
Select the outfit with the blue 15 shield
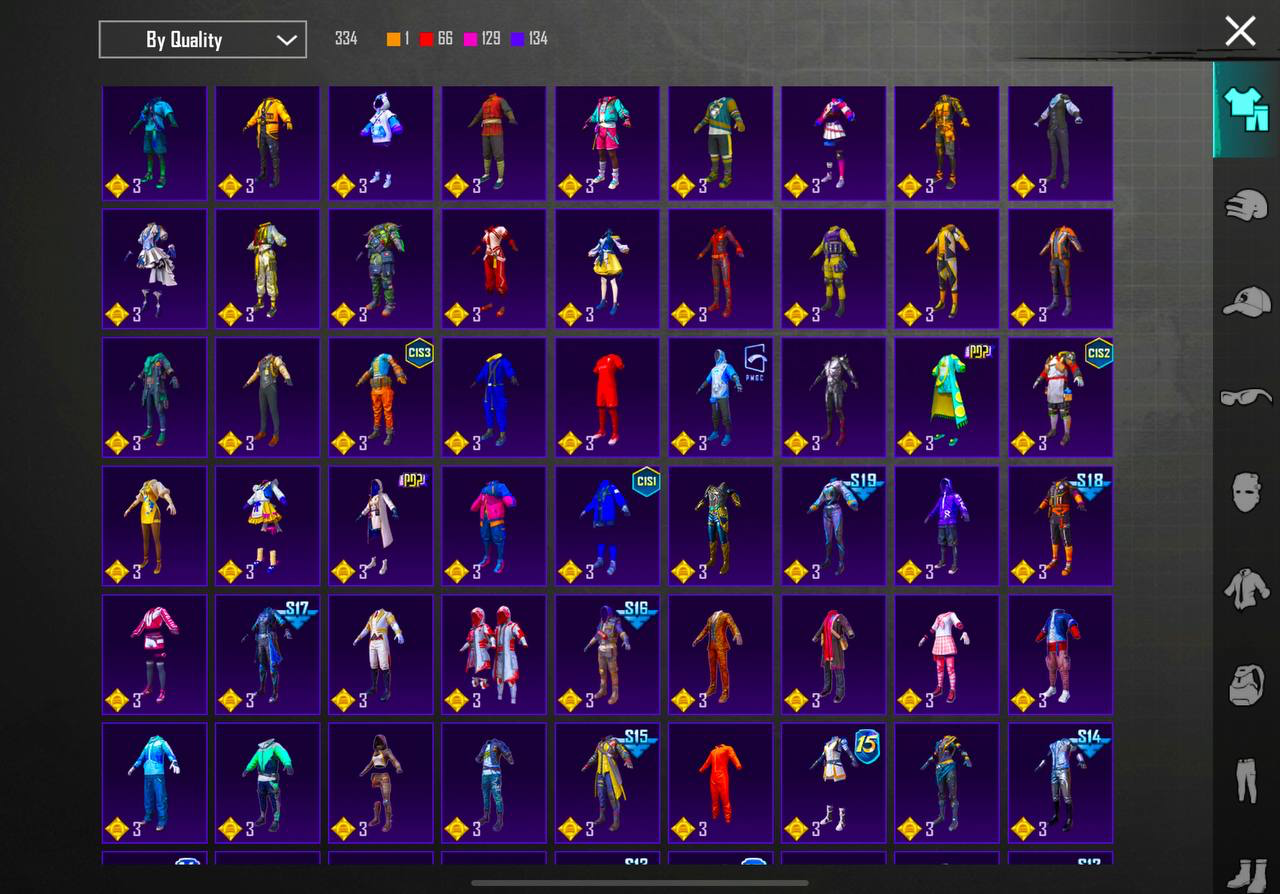click(x=834, y=783)
